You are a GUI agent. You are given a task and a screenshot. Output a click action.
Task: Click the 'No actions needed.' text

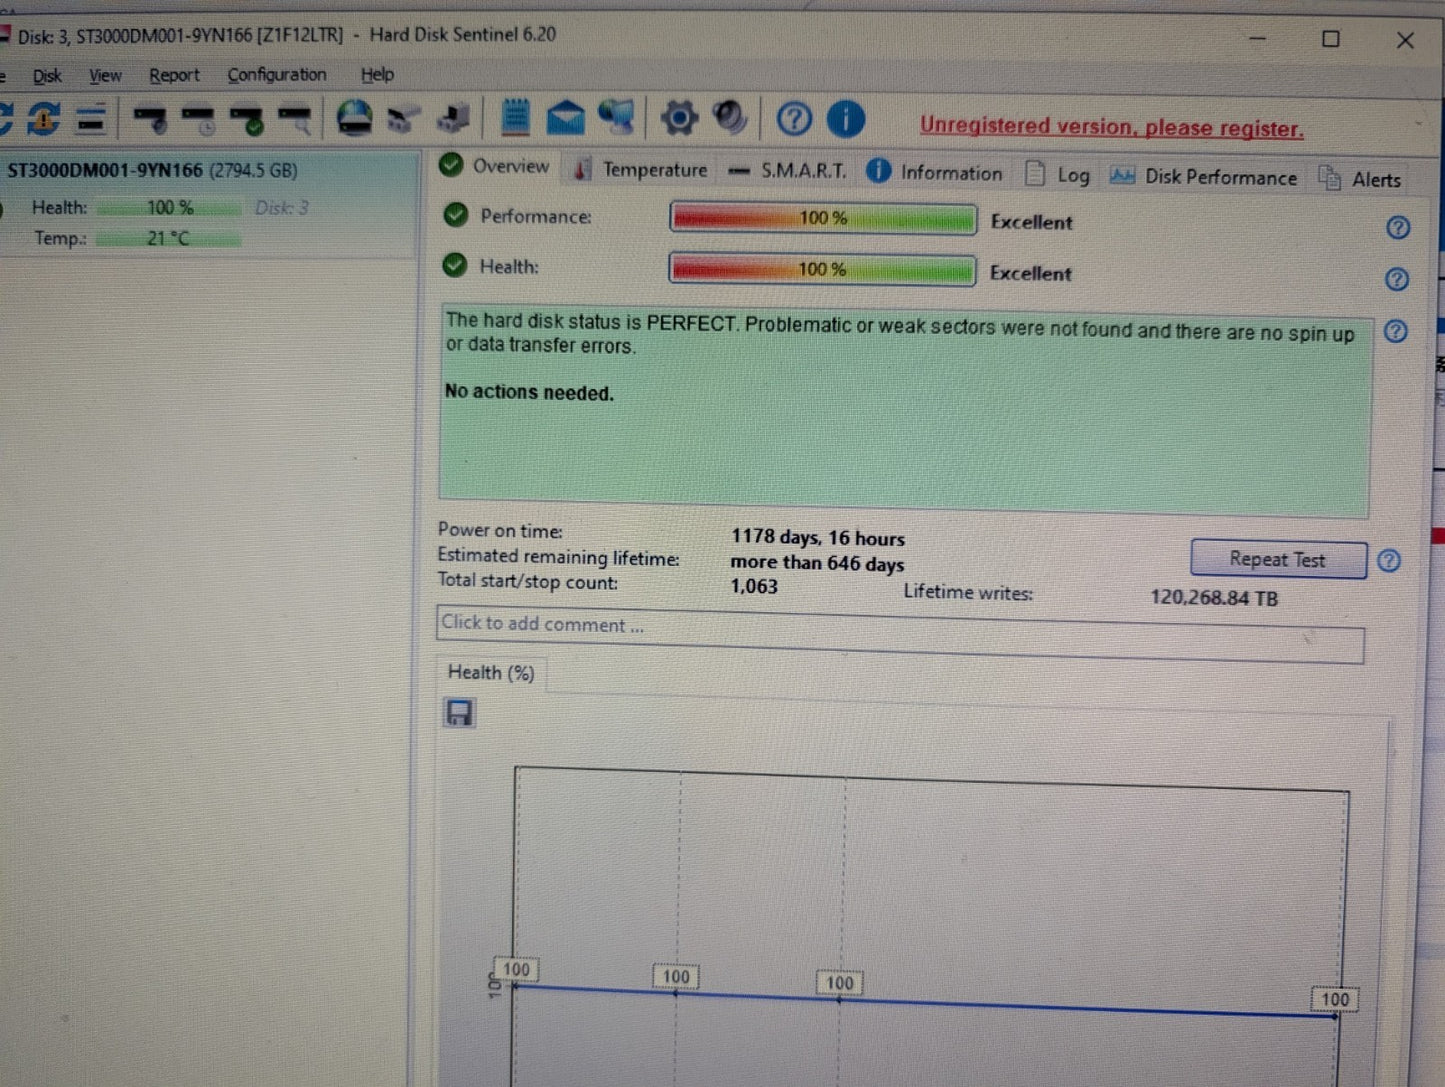click(529, 392)
